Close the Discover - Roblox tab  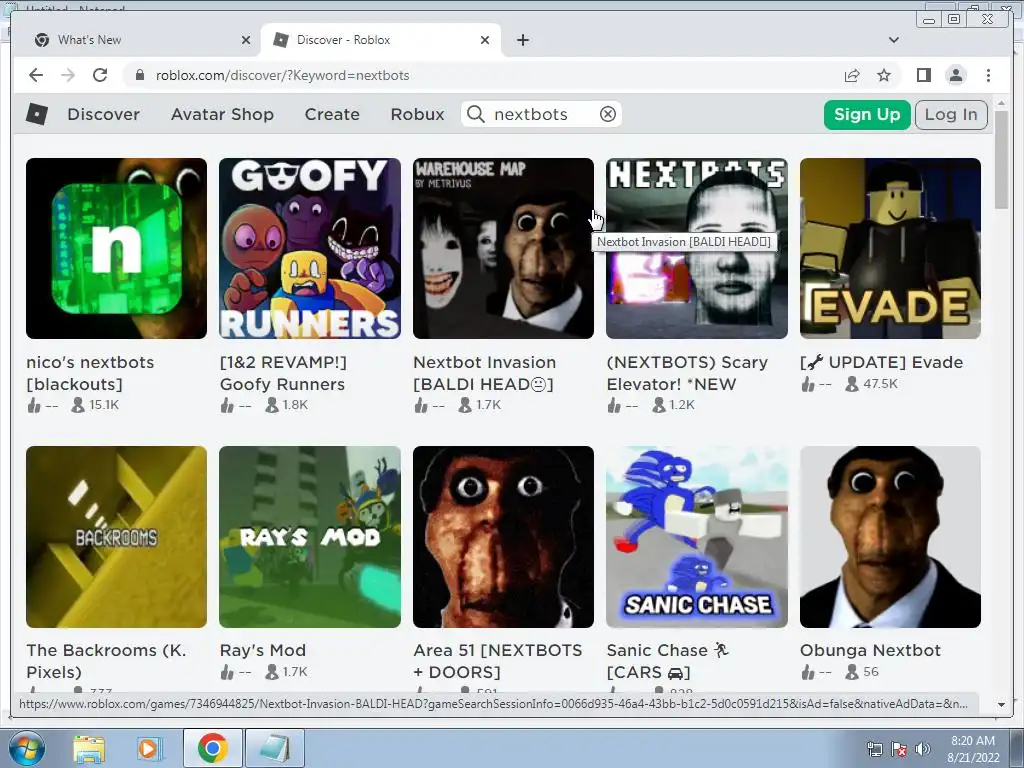[485, 40]
